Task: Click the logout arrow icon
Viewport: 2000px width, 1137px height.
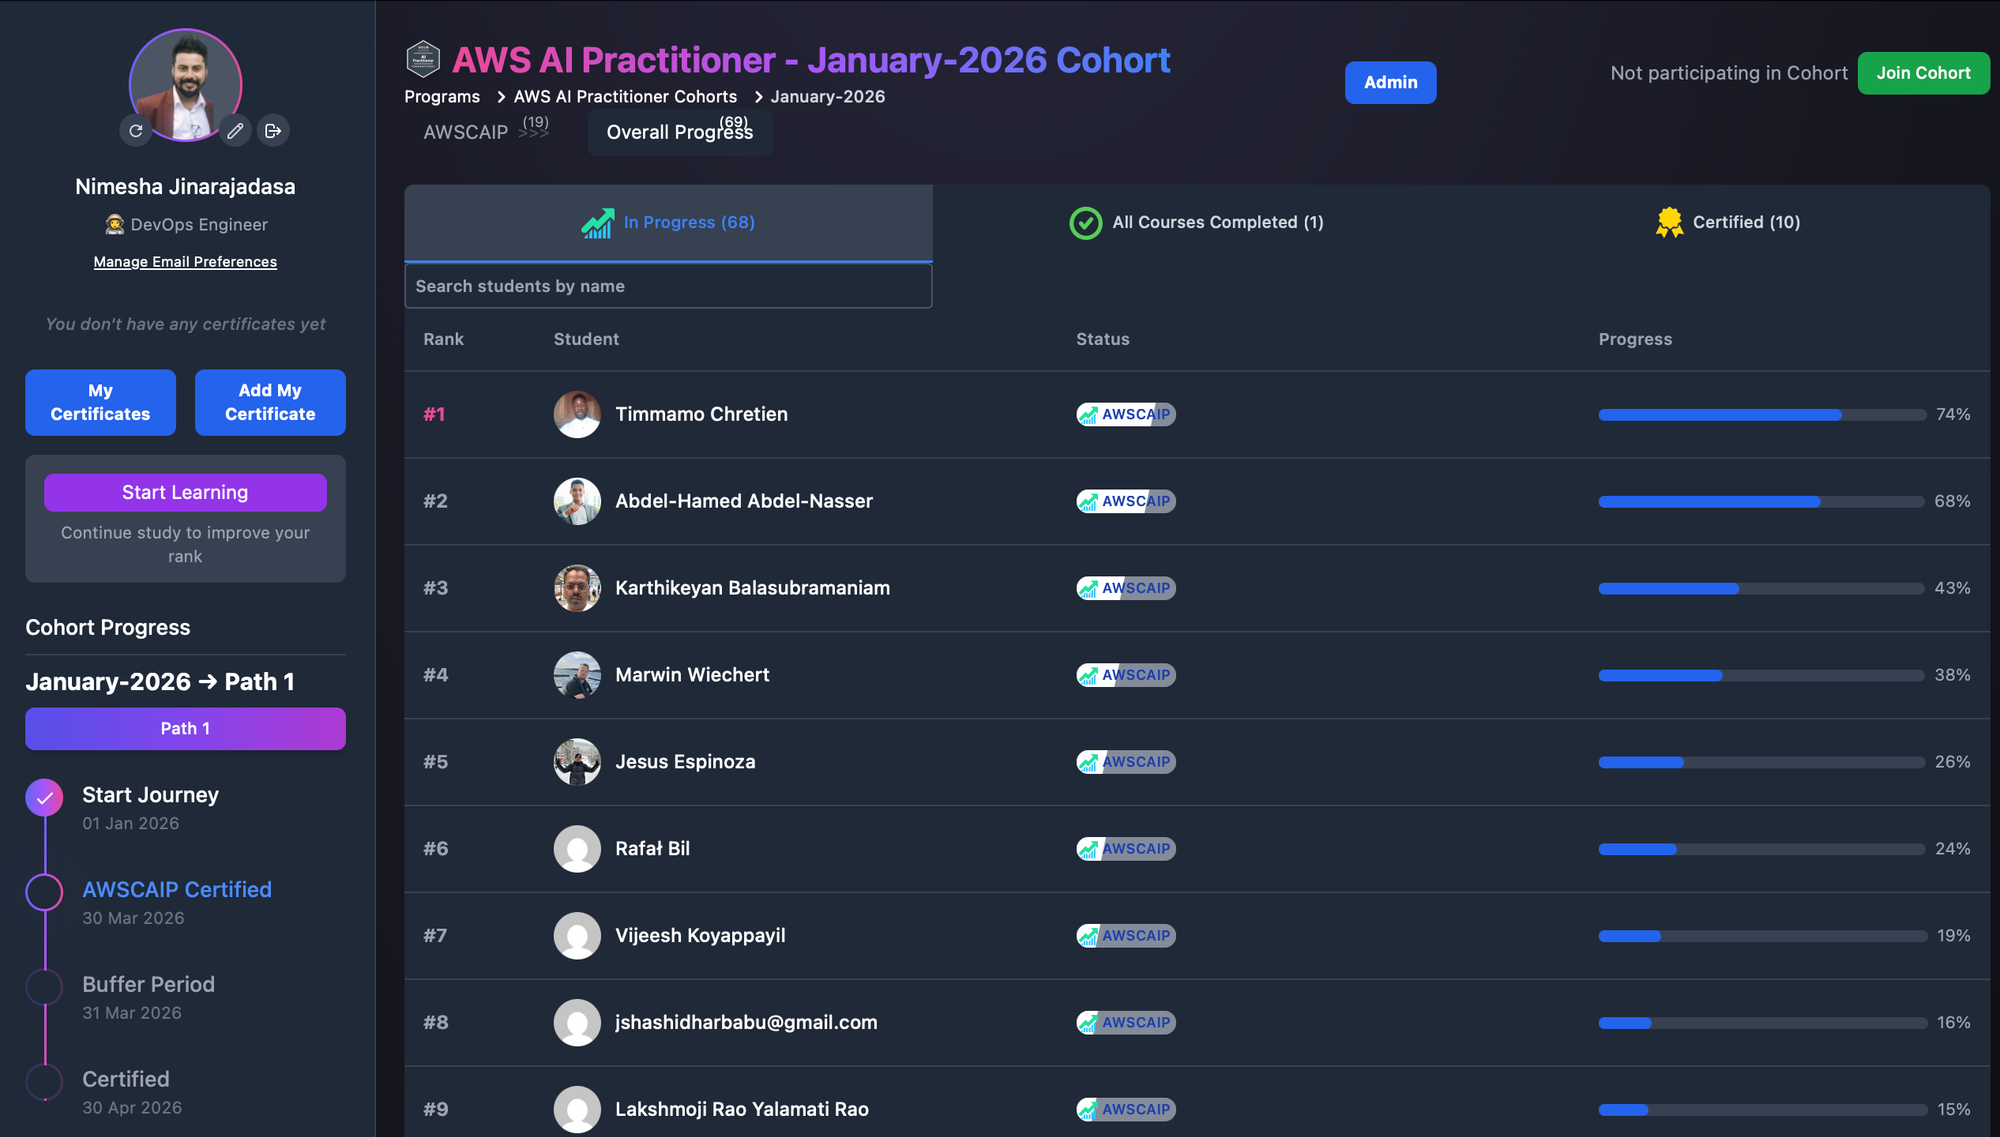Action: click(273, 131)
